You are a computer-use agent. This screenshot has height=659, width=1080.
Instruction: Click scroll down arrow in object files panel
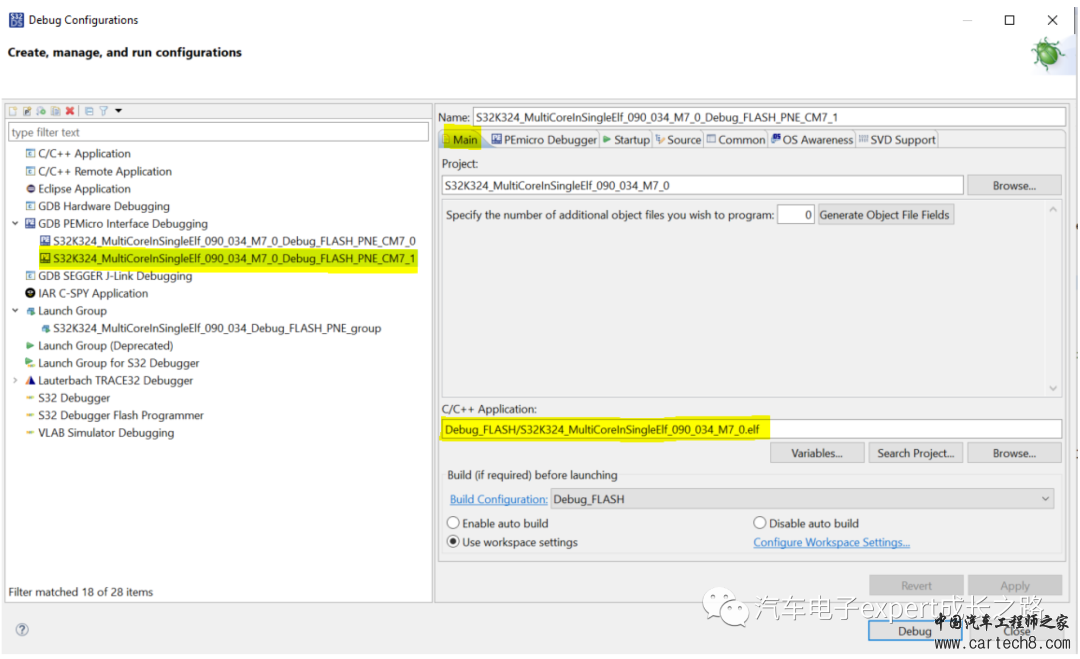(1053, 388)
